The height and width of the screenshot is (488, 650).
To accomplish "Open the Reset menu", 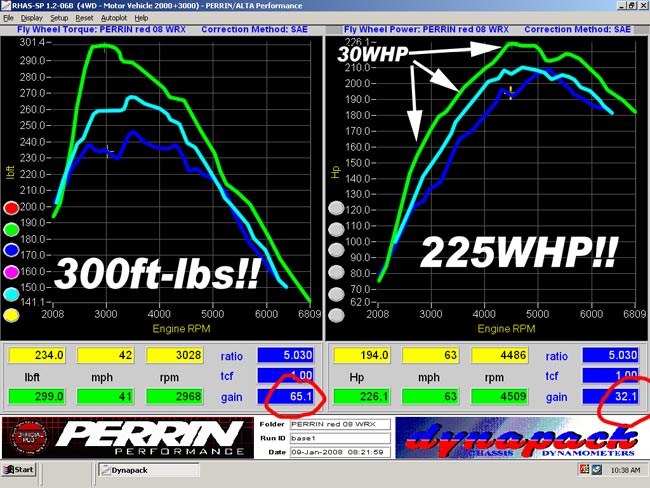I will pyautogui.click(x=84, y=18).
